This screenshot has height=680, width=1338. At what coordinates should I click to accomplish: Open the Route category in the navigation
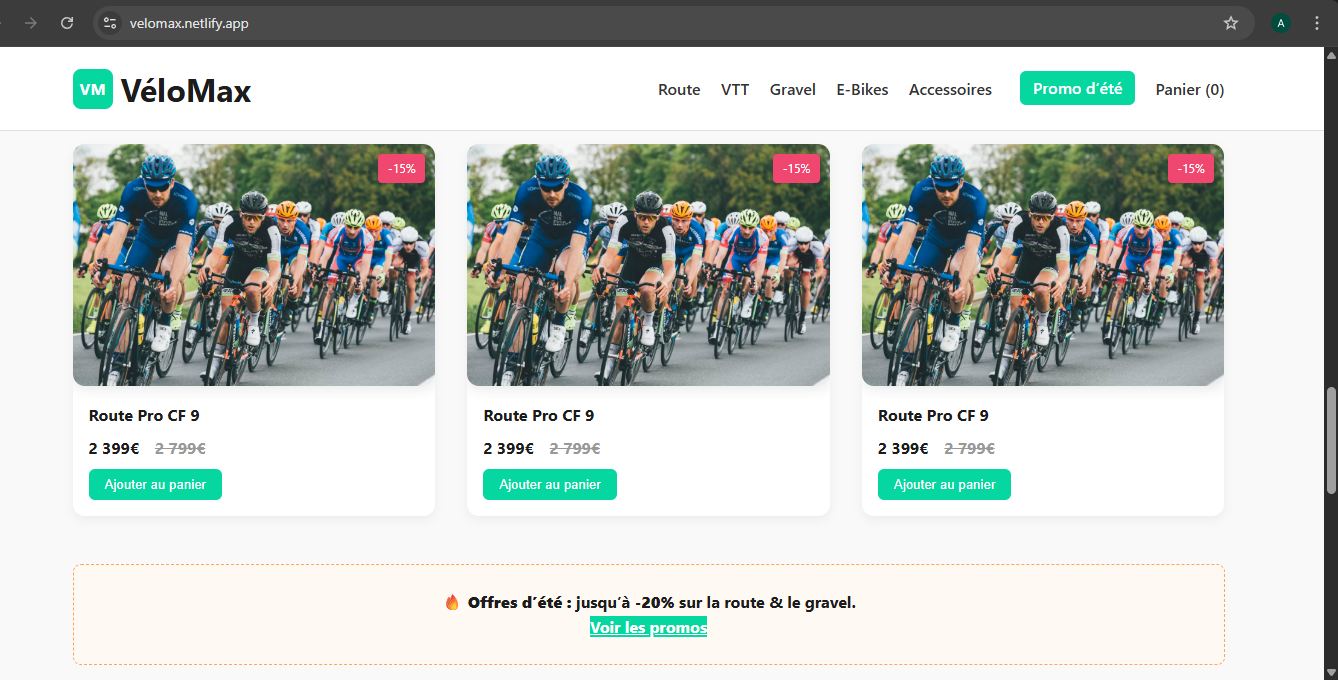click(679, 90)
